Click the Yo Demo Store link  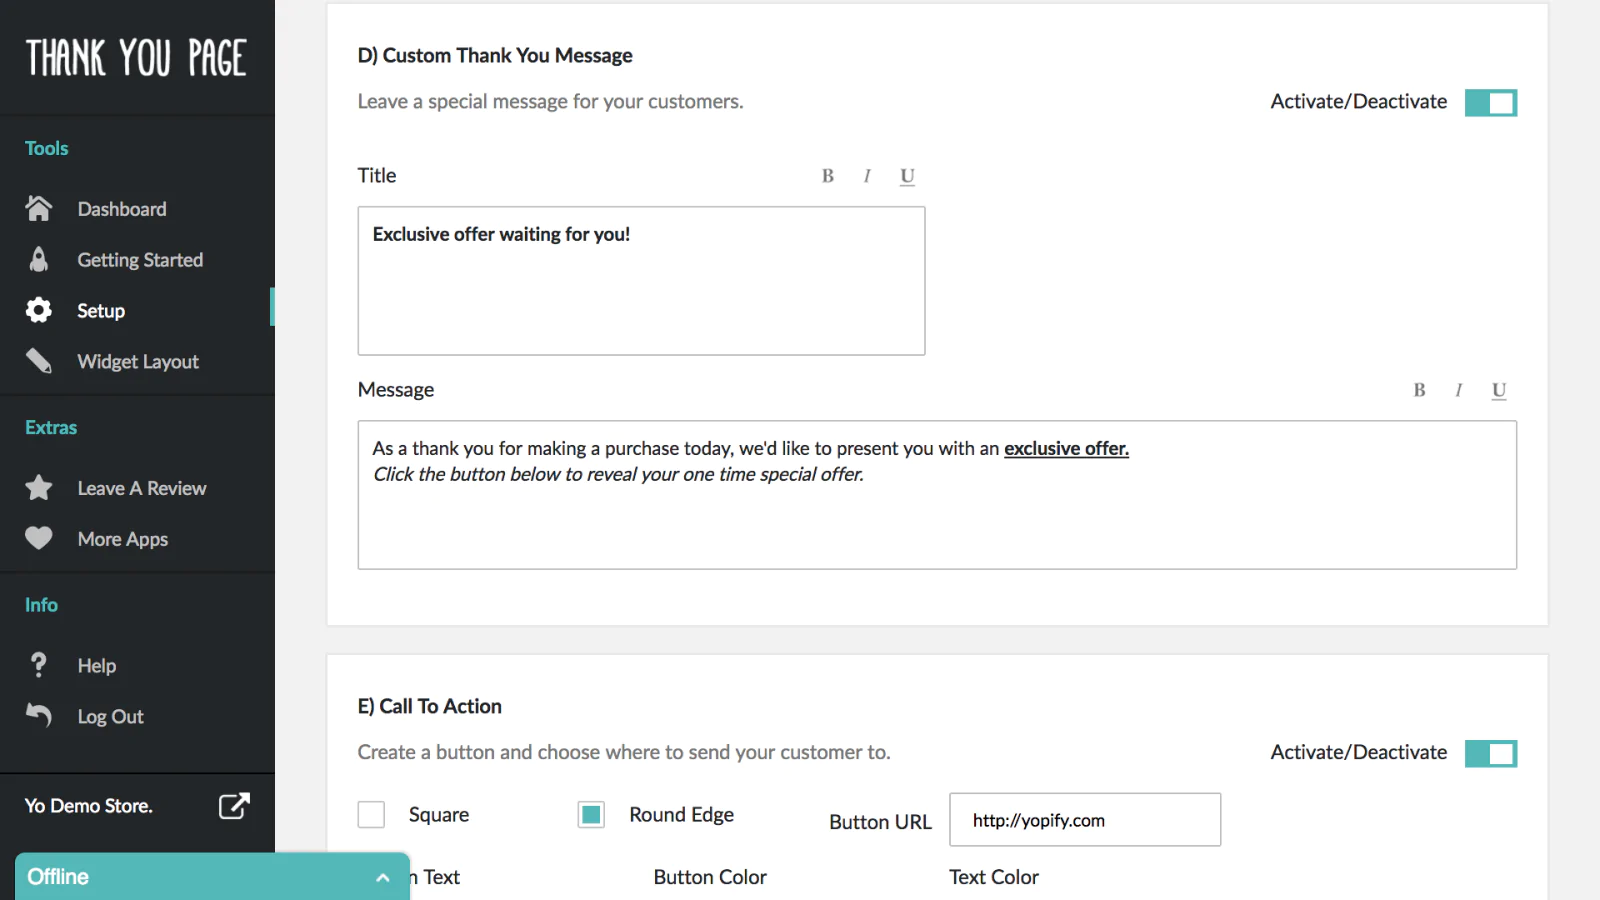pos(88,805)
